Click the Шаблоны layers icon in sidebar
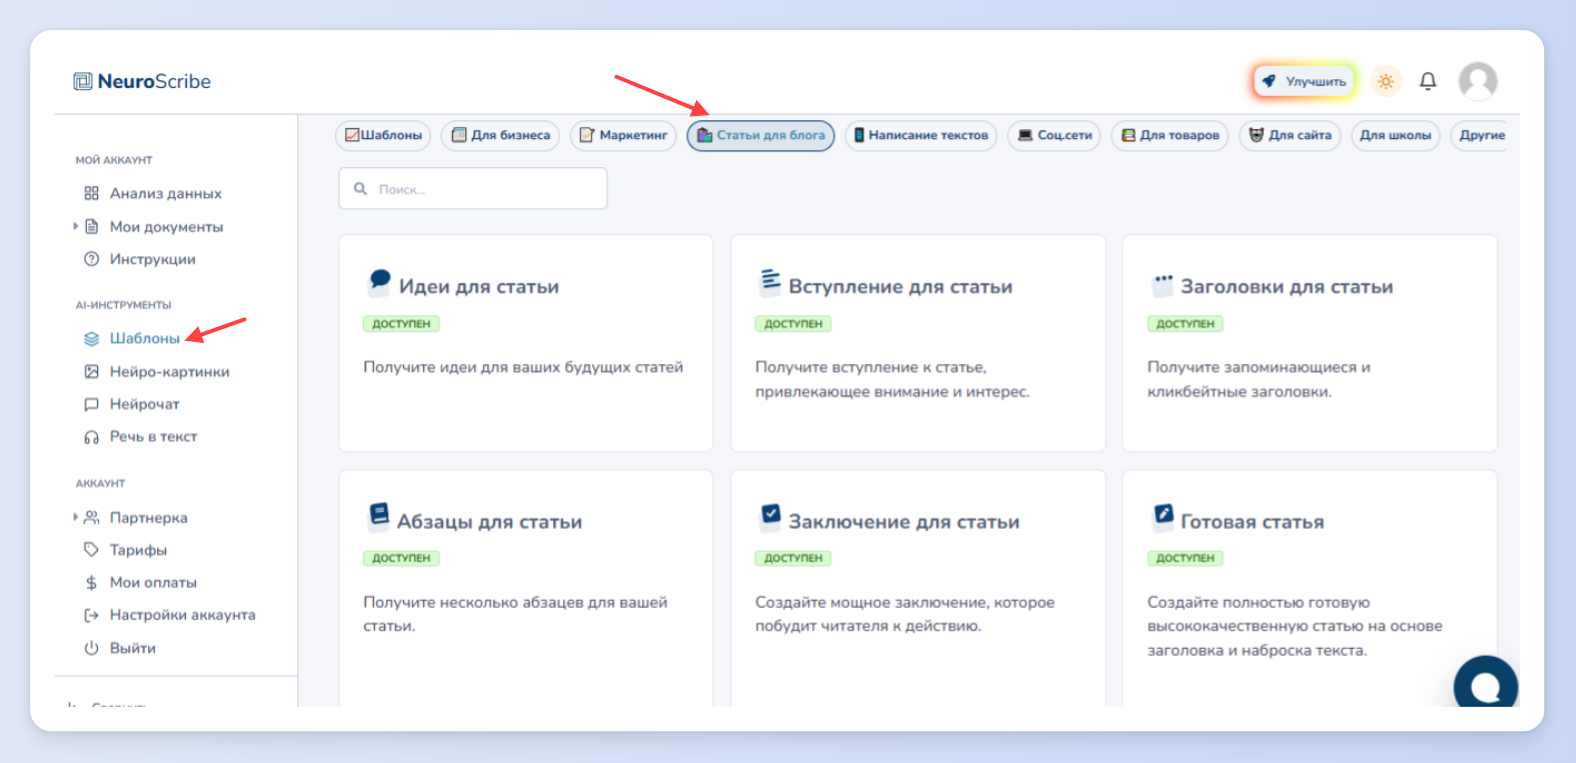 (x=92, y=339)
